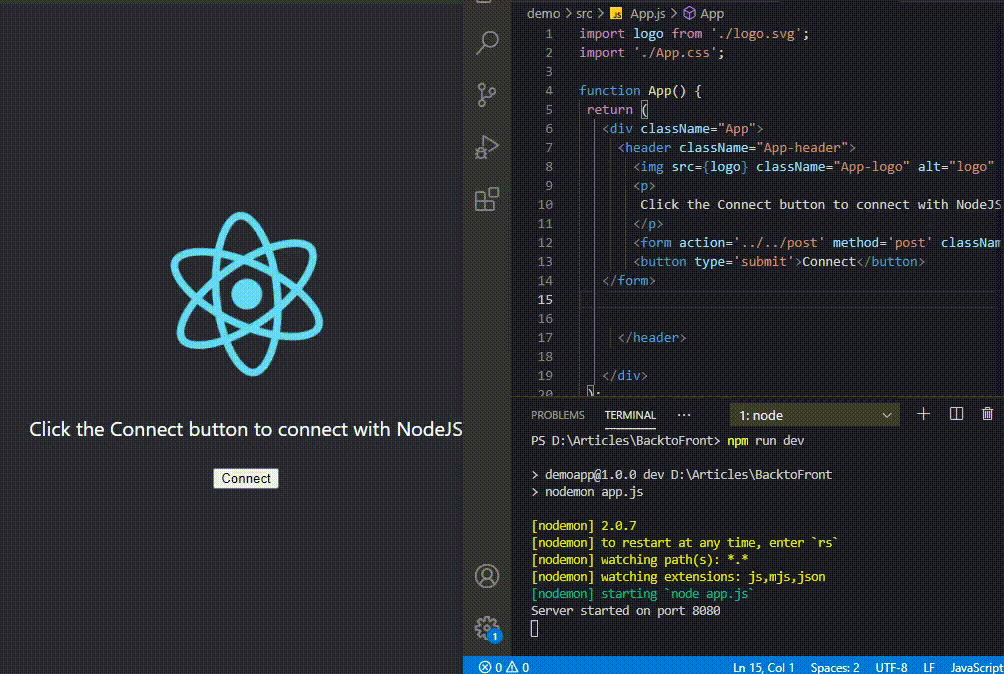This screenshot has height=674, width=1004.
Task: Click '</form>' tag on line 14
Action: coord(629,280)
